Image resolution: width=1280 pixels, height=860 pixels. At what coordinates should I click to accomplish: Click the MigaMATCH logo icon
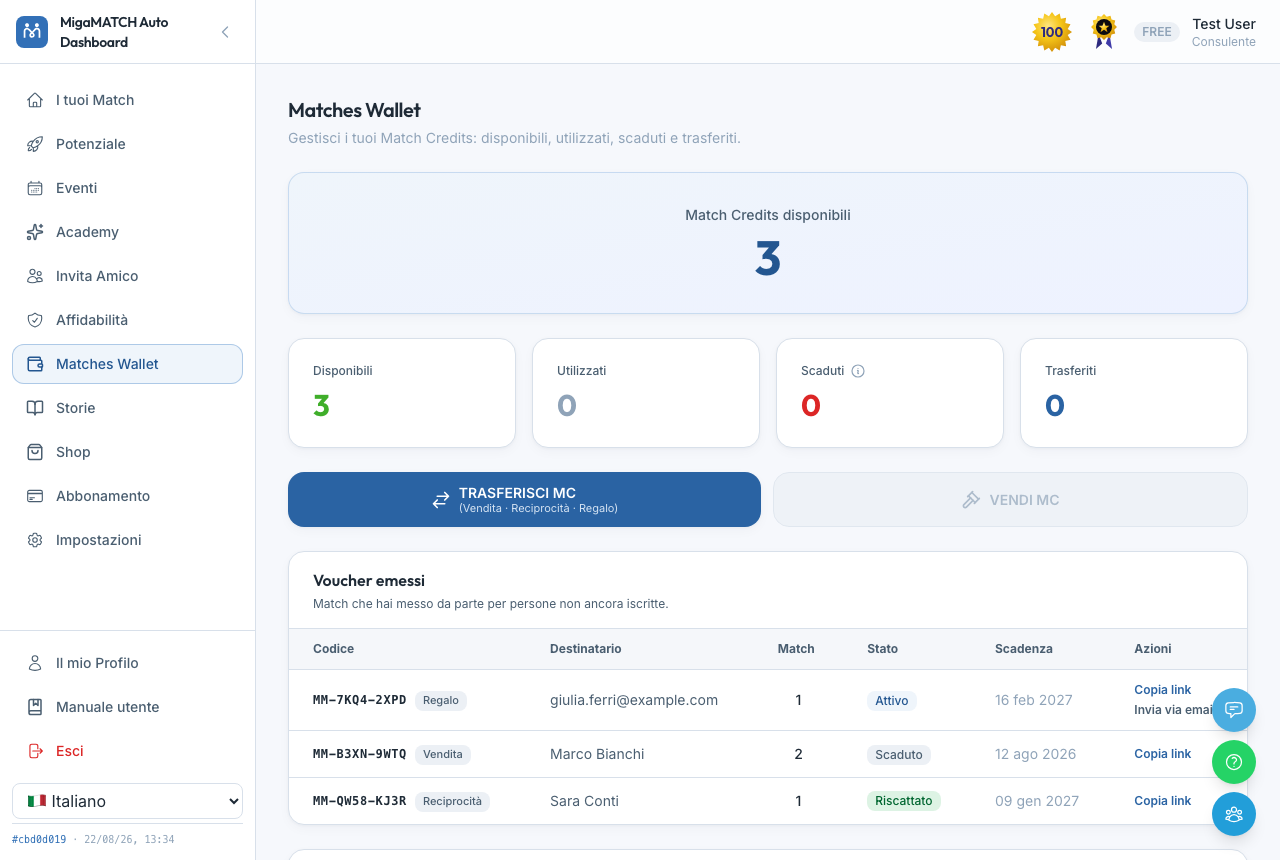point(32,32)
